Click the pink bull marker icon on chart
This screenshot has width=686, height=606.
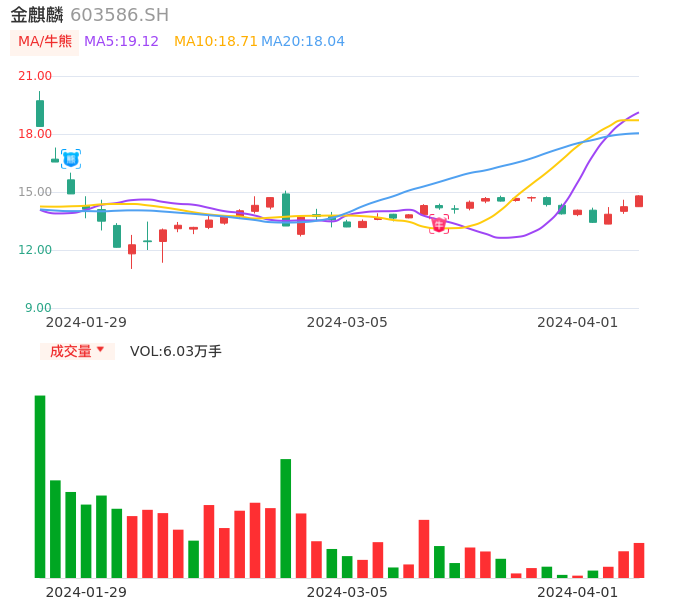pos(439,224)
